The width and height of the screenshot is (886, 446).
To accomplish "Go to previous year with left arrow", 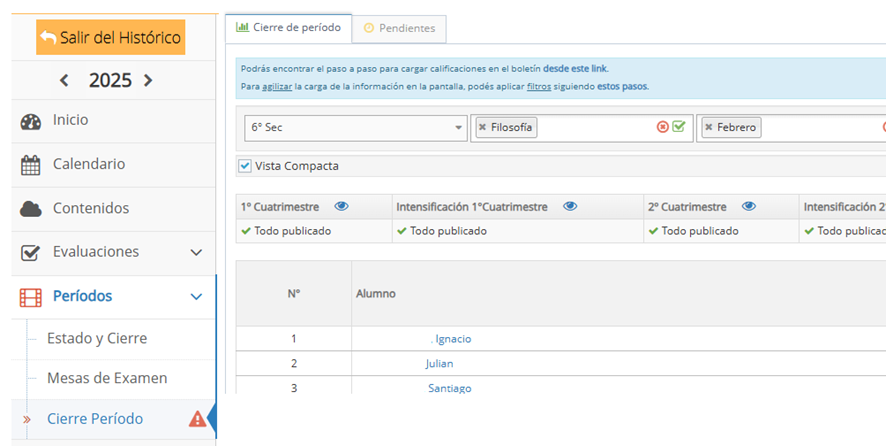I will click(65, 81).
